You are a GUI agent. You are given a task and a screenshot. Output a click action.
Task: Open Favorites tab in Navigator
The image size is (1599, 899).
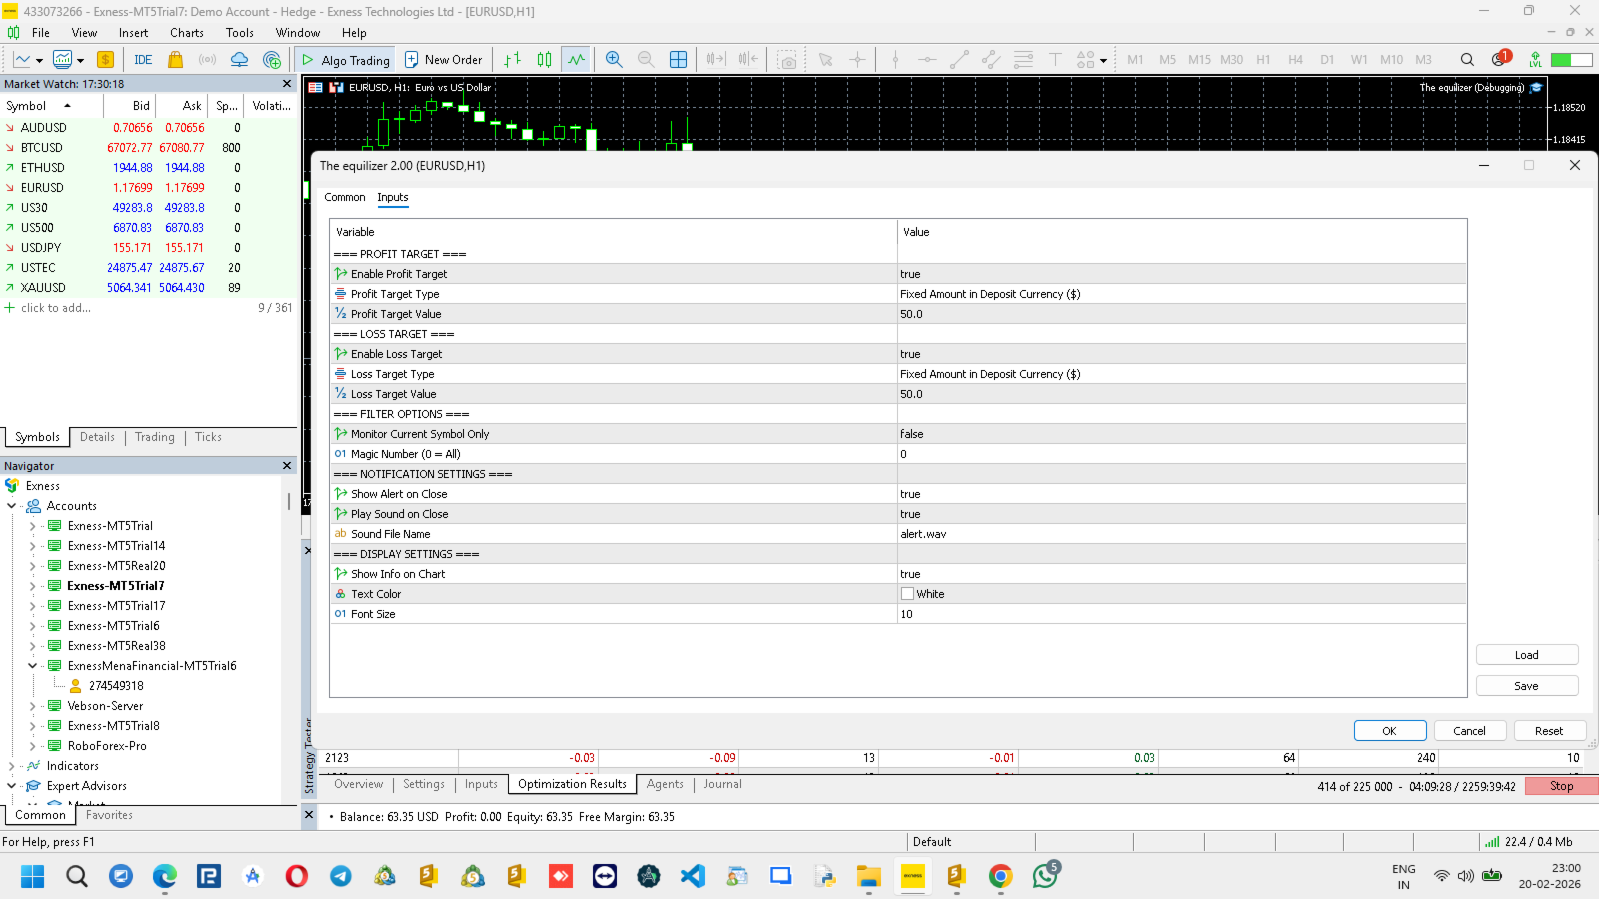[x=109, y=815]
